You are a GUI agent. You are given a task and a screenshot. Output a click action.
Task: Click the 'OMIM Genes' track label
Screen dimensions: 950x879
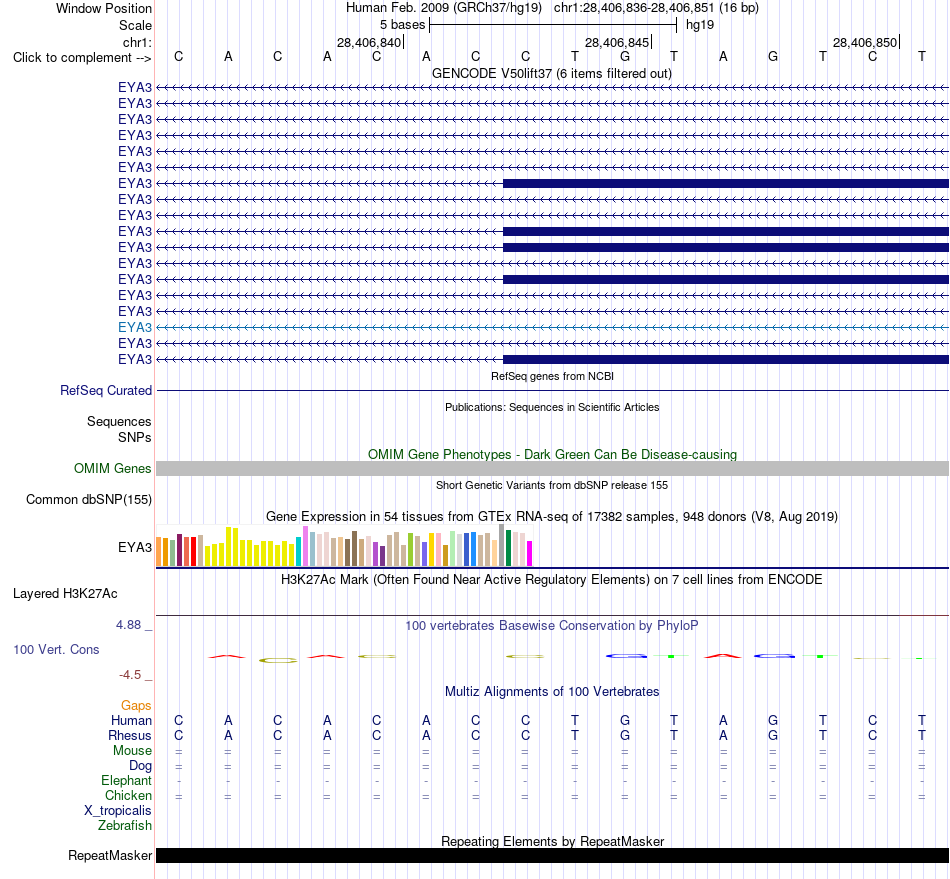[x=113, y=468]
